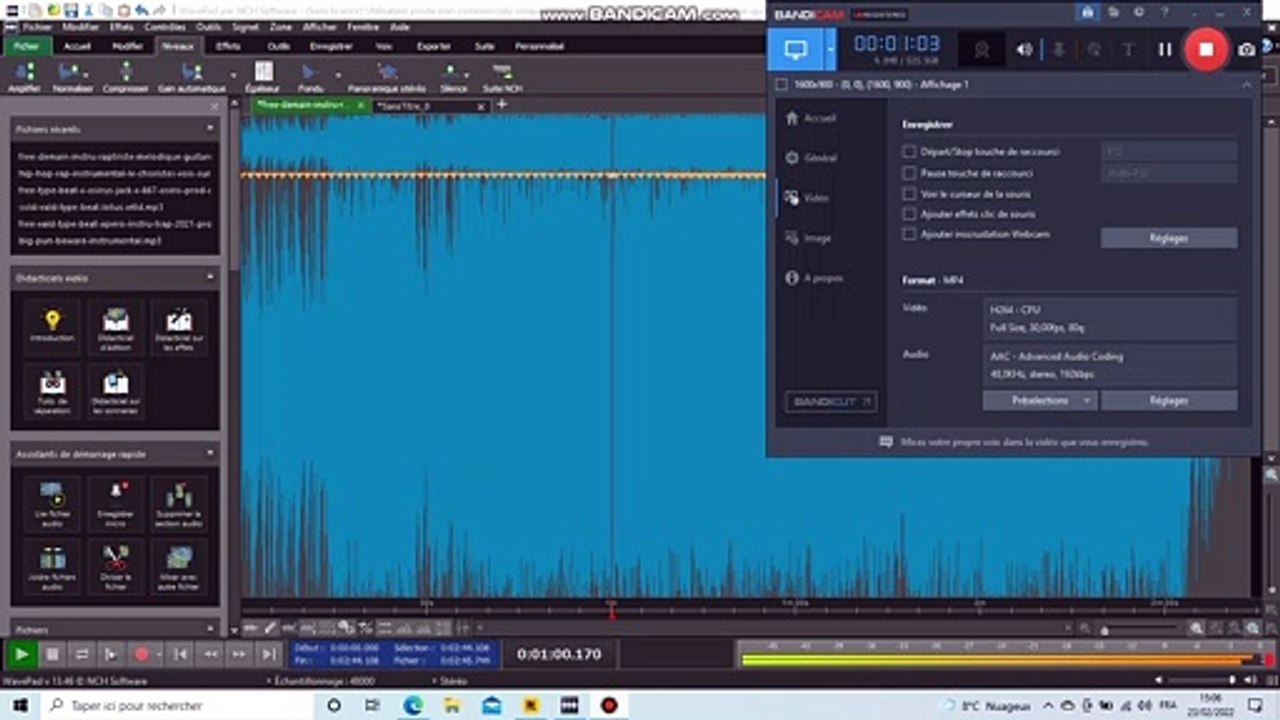Open Suite NCH icon
1280x720 pixels.
(502, 72)
